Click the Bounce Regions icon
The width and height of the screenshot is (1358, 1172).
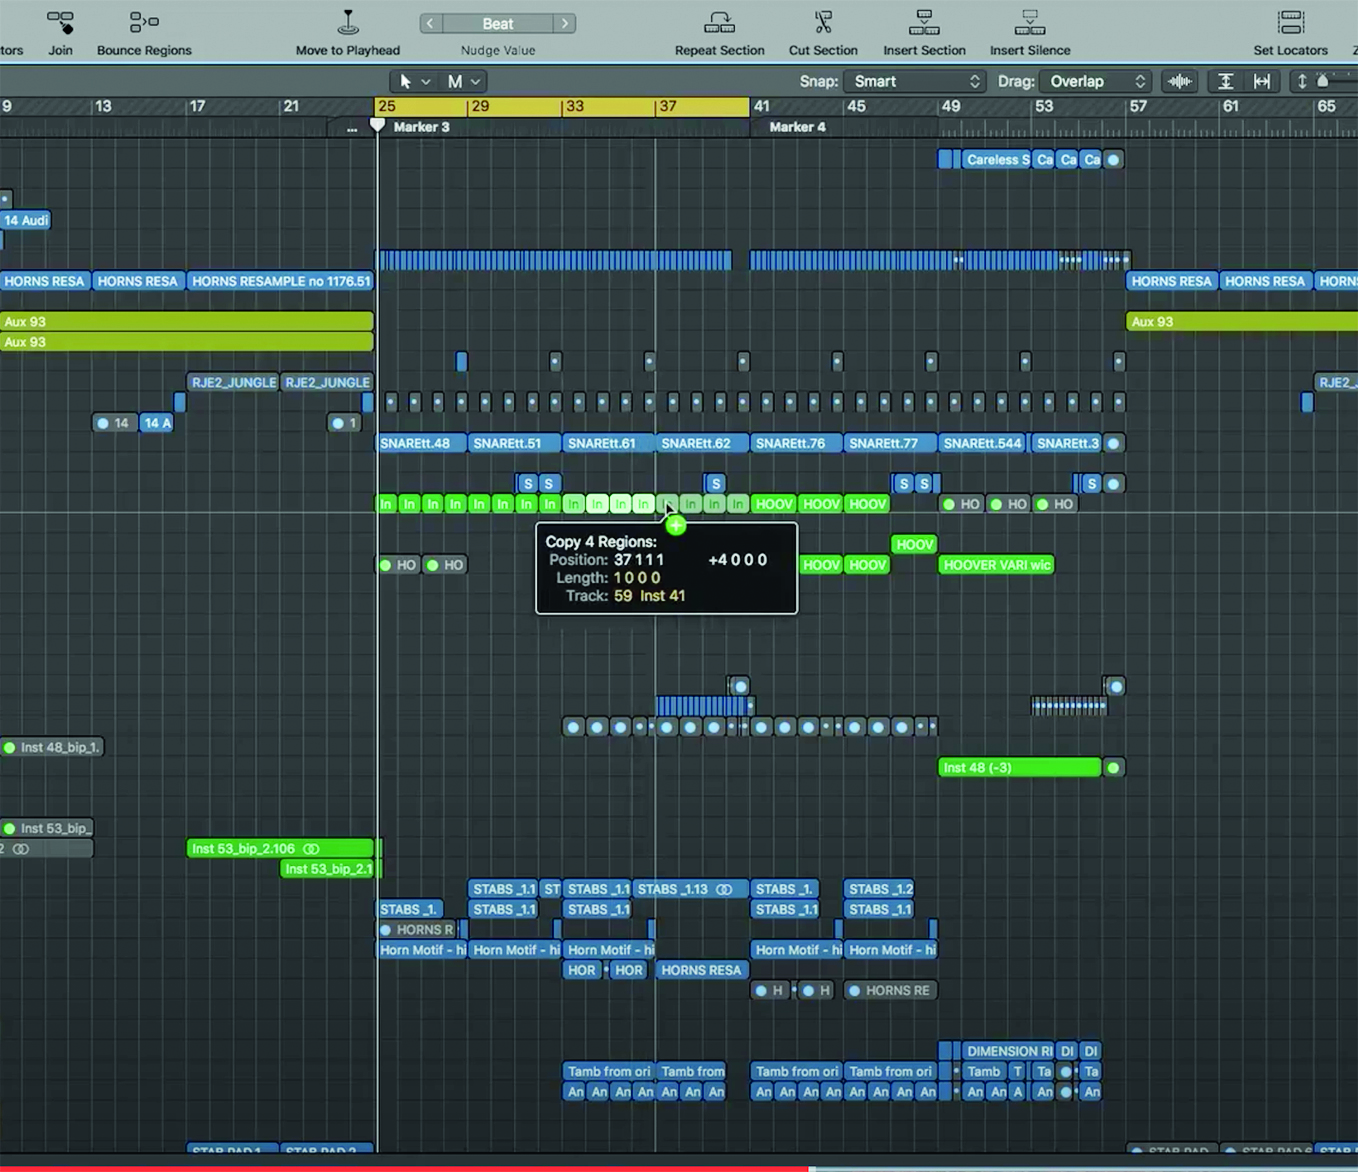pyautogui.click(x=144, y=22)
